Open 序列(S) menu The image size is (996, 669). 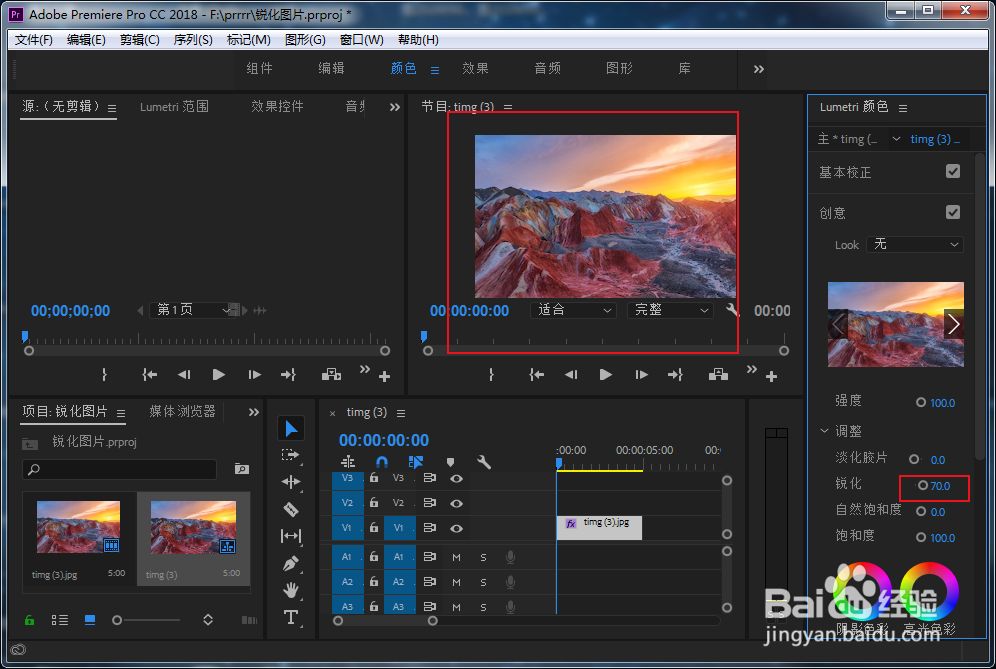pos(193,39)
